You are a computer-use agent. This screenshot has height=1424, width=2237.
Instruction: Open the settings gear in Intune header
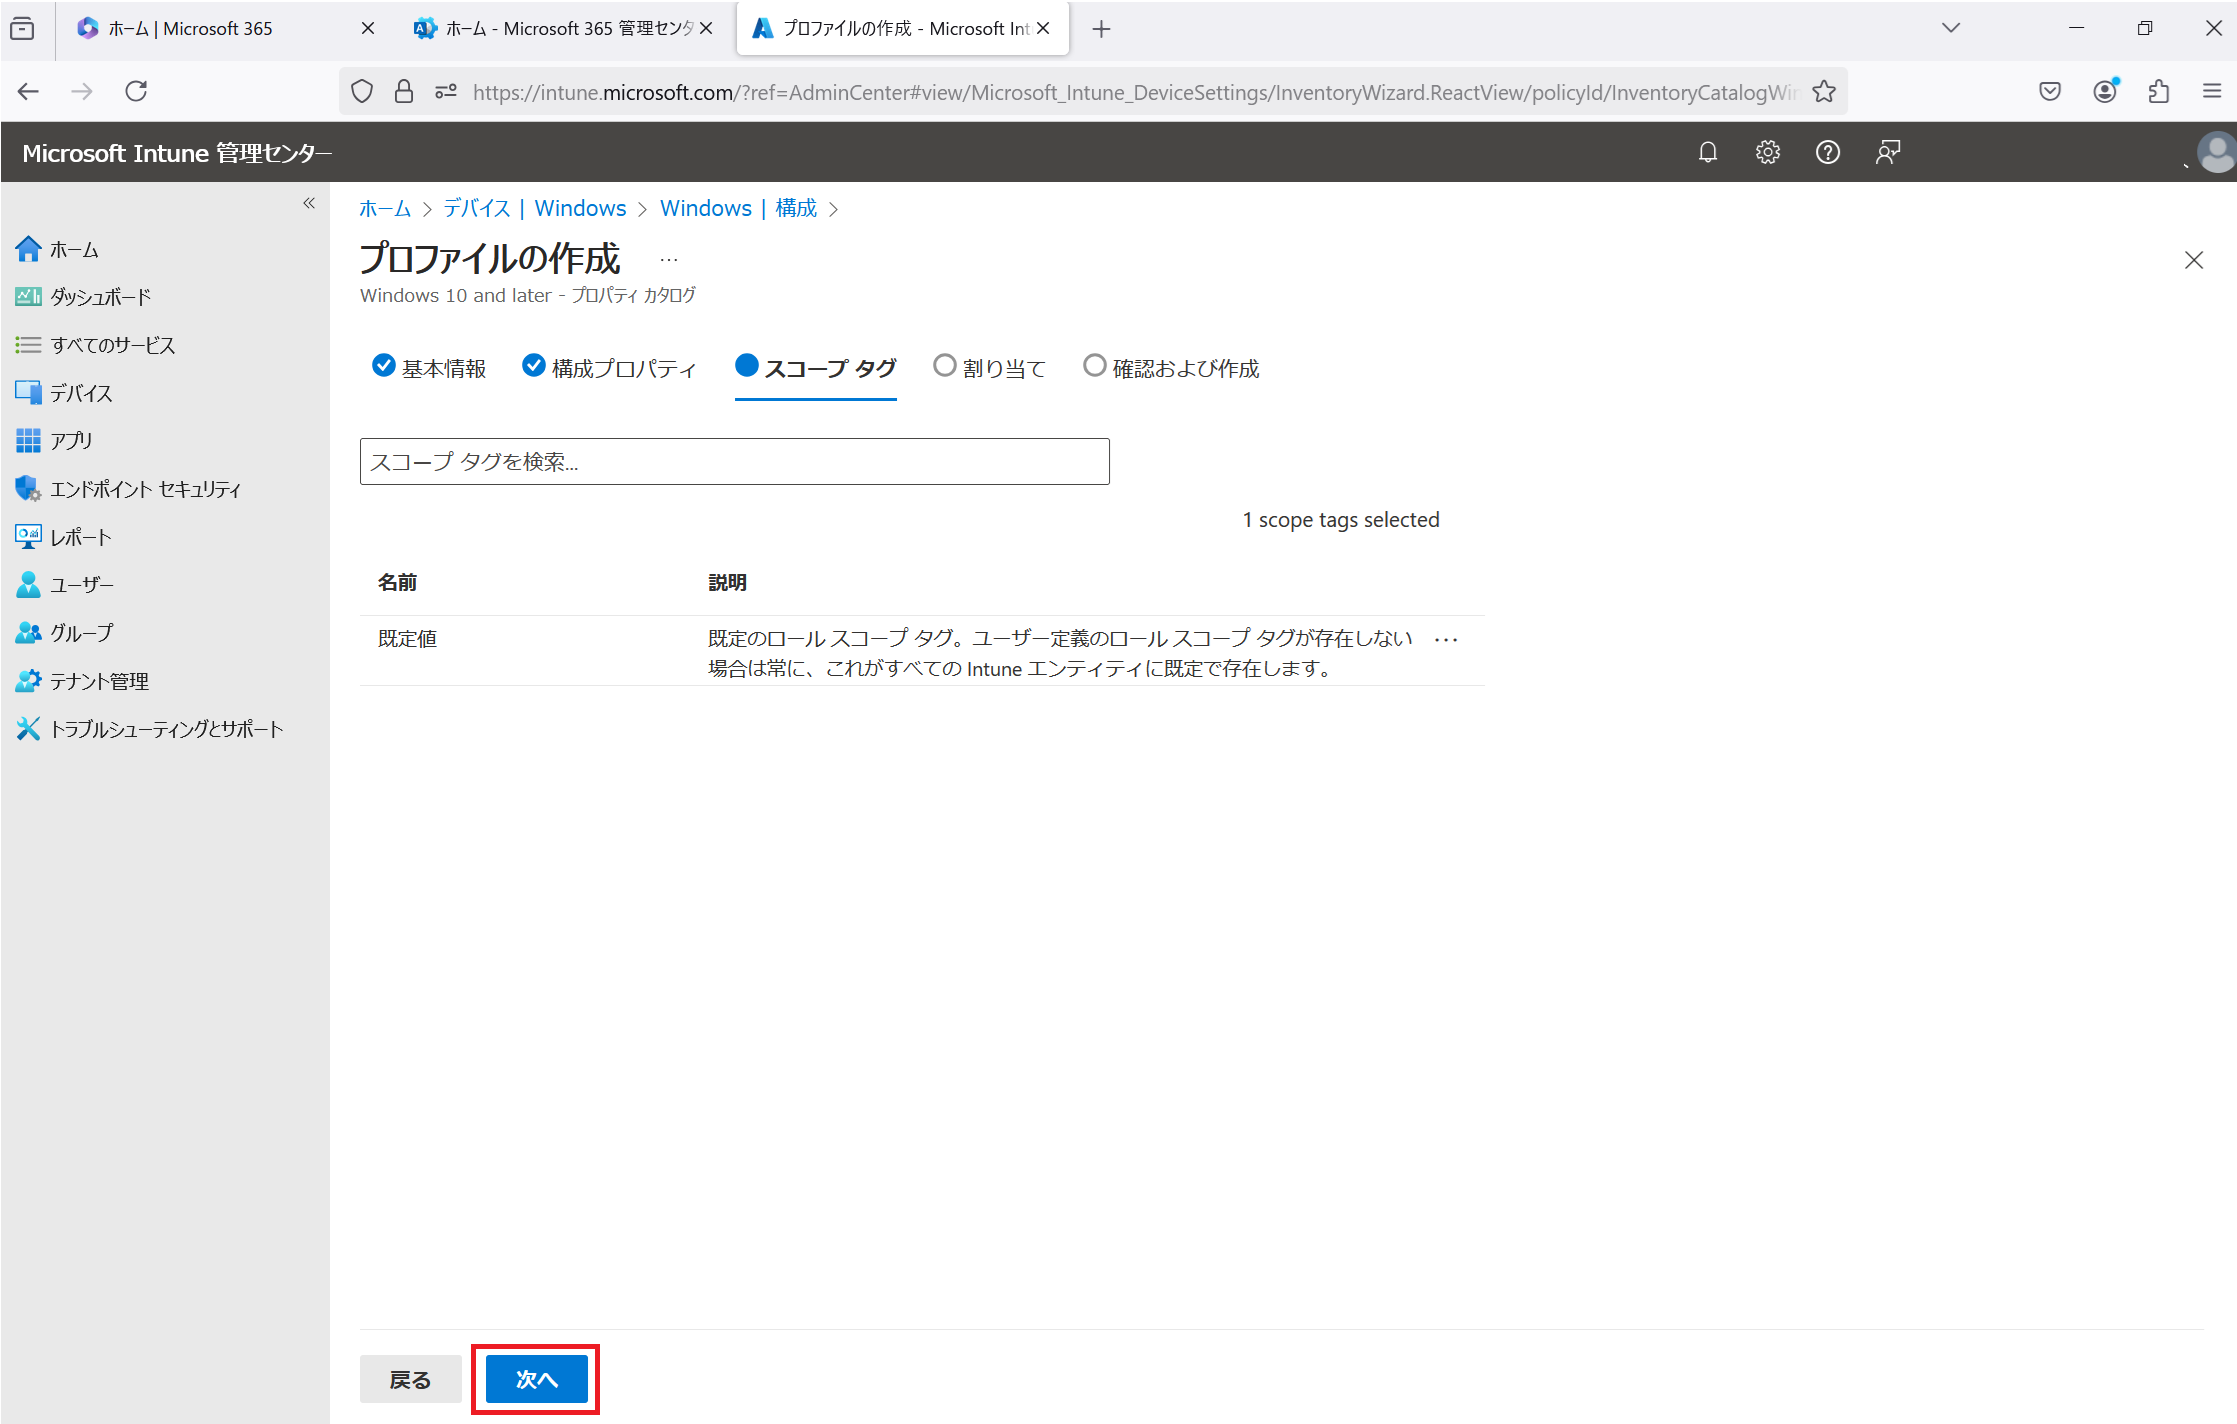click(x=1768, y=152)
